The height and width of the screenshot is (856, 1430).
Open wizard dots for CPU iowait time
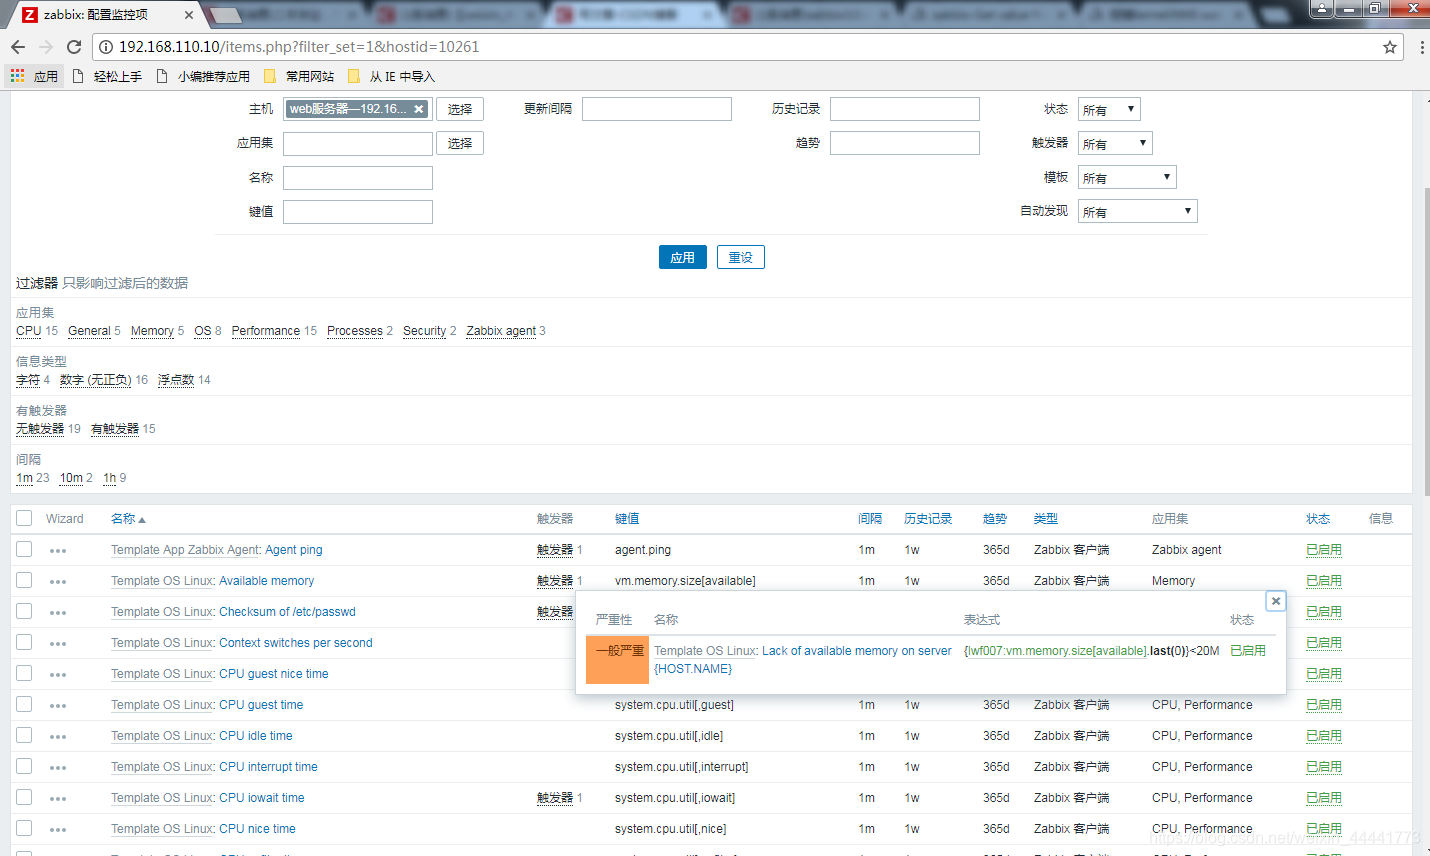pos(58,798)
